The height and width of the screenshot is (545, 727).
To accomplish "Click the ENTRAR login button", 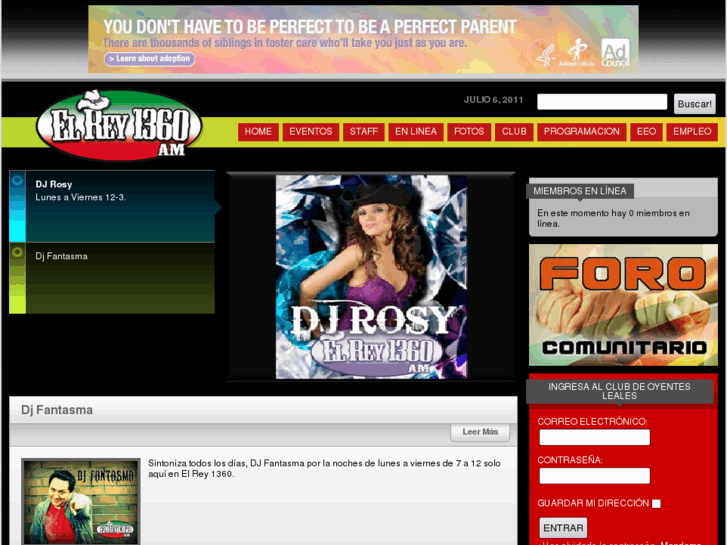I will pos(563,528).
